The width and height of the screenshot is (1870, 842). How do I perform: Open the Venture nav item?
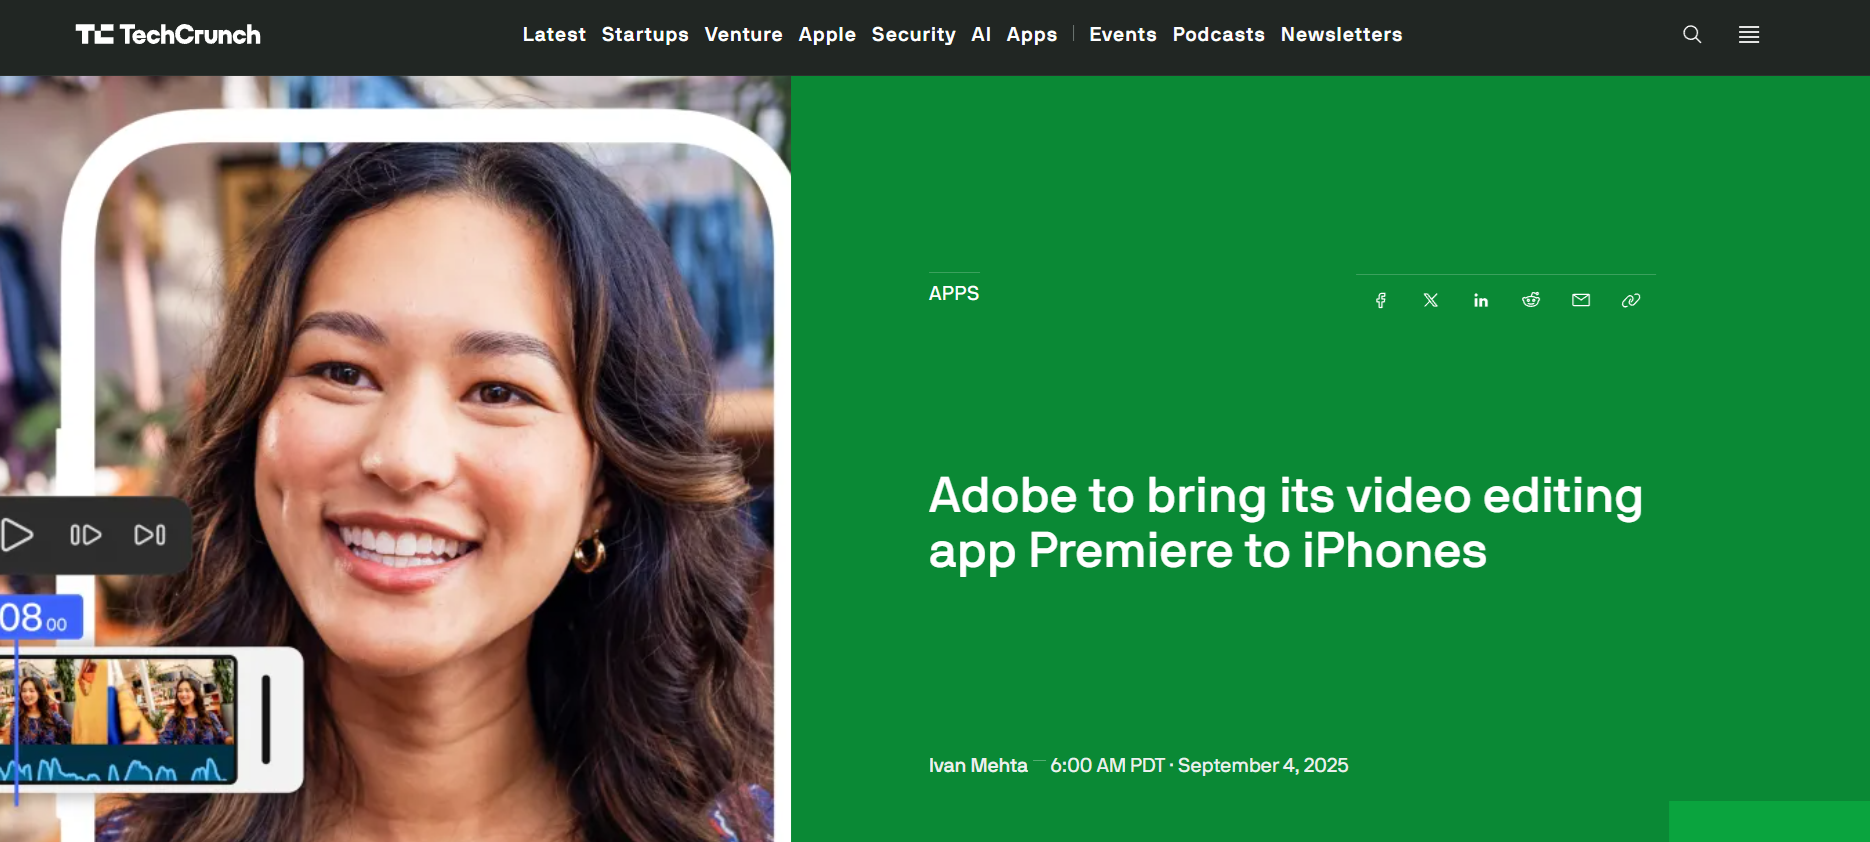[x=743, y=35]
